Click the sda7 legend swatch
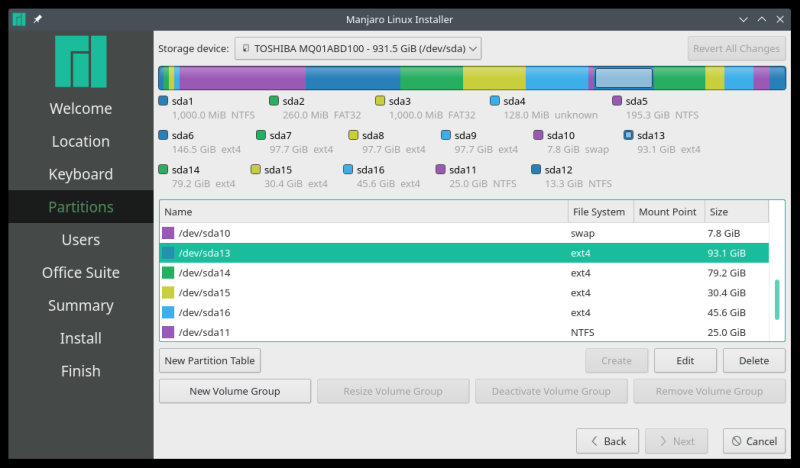 pos(261,135)
